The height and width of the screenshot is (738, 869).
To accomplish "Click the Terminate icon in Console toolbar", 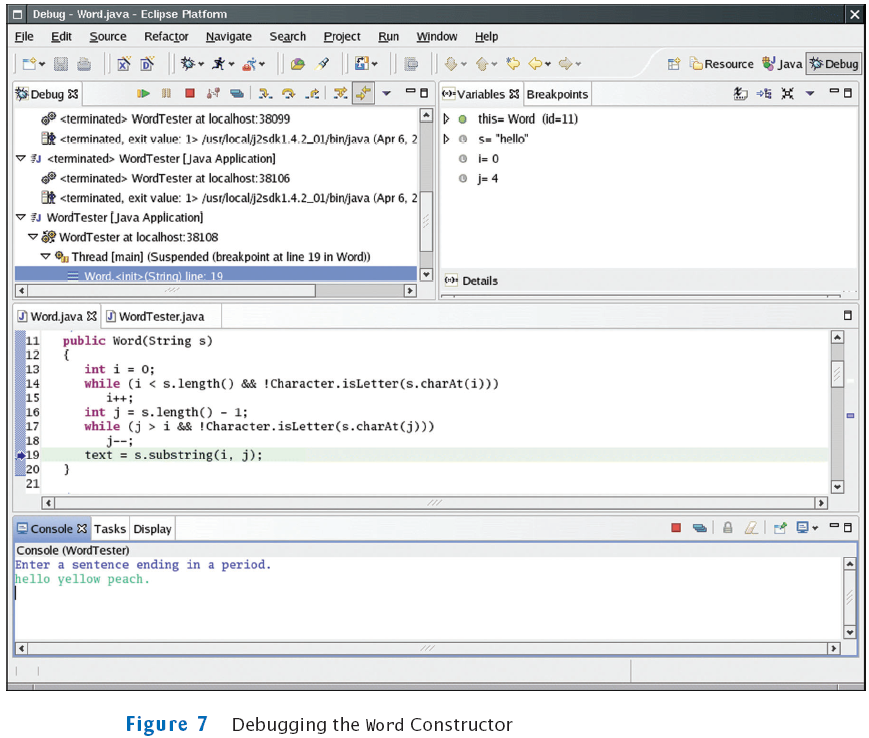I will pyautogui.click(x=676, y=528).
